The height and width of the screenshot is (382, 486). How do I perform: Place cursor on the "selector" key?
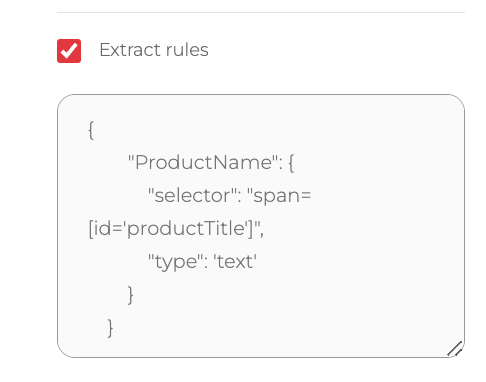point(192,195)
